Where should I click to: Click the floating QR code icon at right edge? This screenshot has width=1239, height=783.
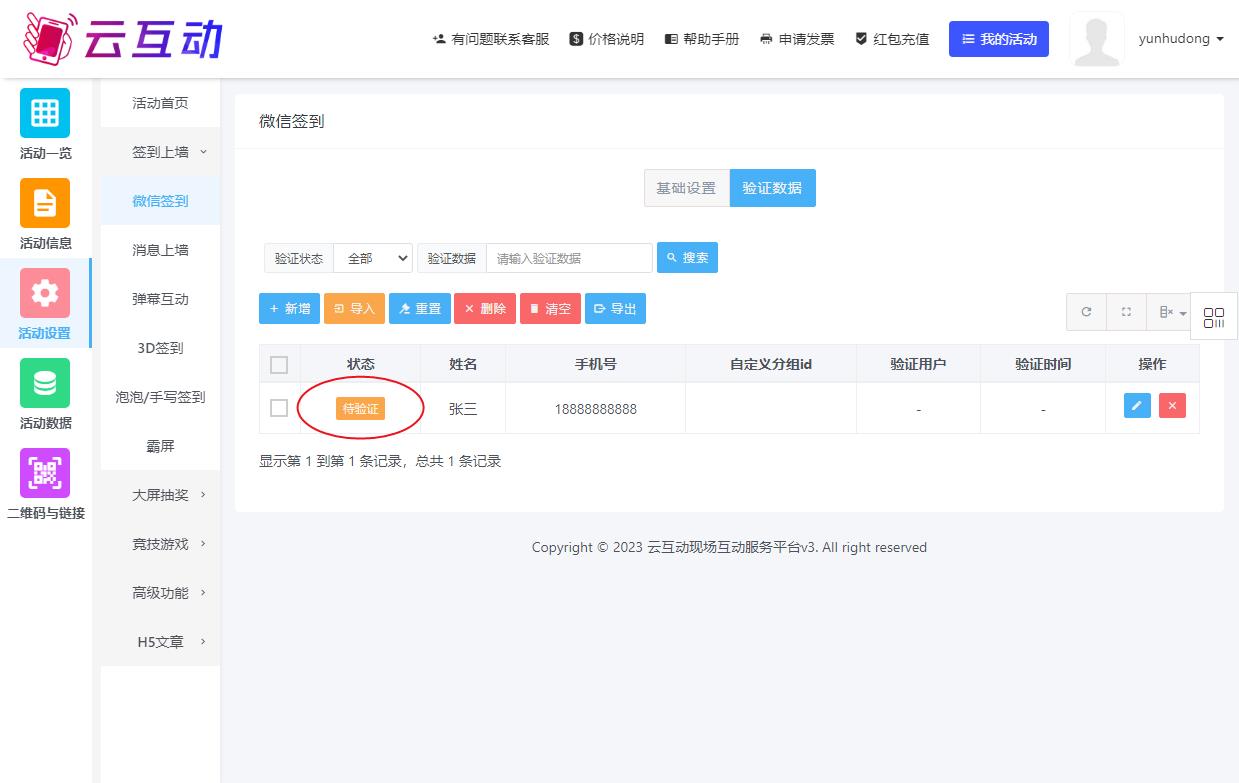[x=1214, y=318]
